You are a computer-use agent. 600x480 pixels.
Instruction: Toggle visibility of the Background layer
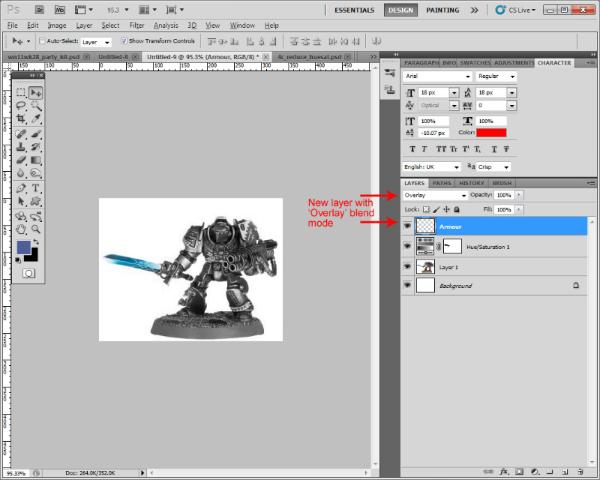pos(407,285)
